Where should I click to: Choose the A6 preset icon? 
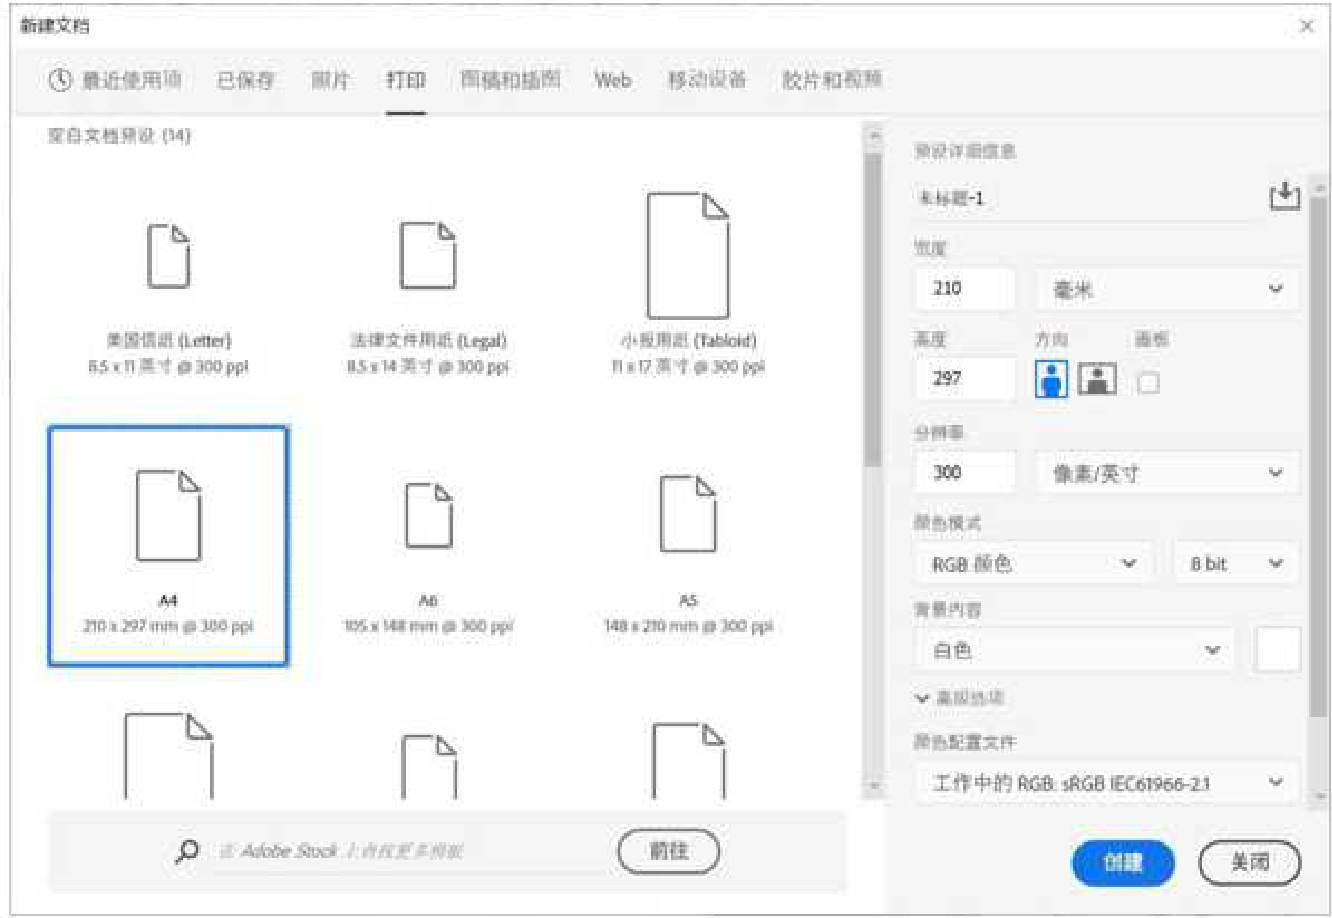pyautogui.click(x=428, y=515)
